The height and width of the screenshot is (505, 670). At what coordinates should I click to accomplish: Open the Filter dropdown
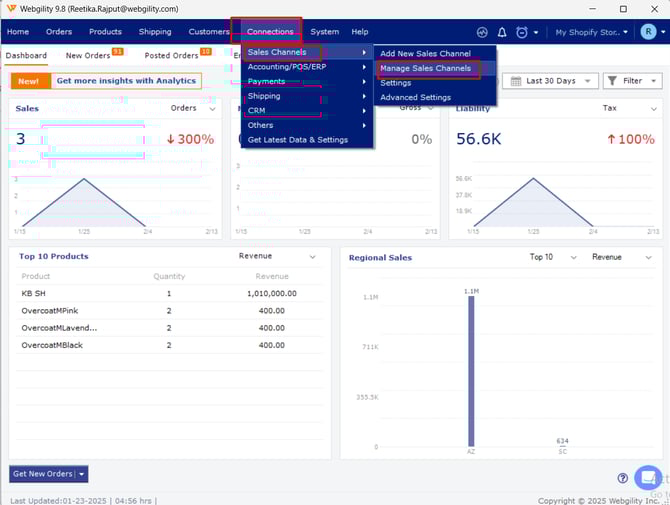pyautogui.click(x=632, y=81)
